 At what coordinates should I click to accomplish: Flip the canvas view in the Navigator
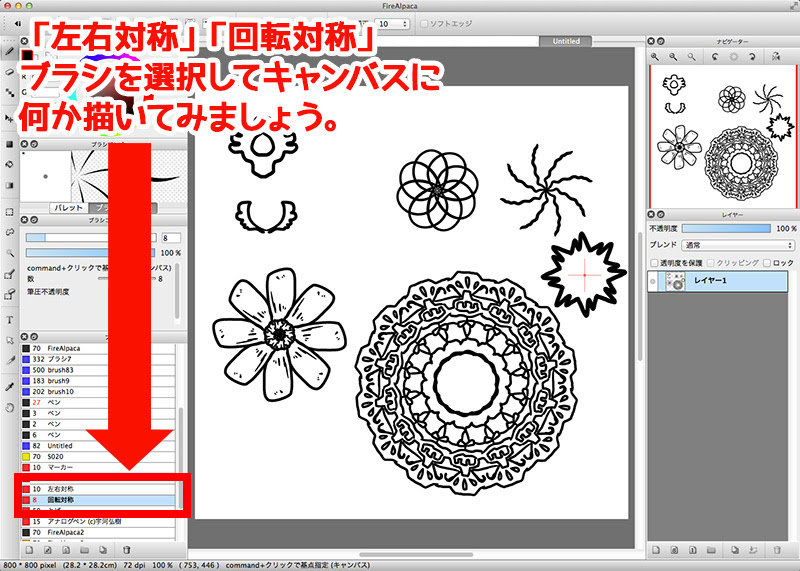[776, 57]
